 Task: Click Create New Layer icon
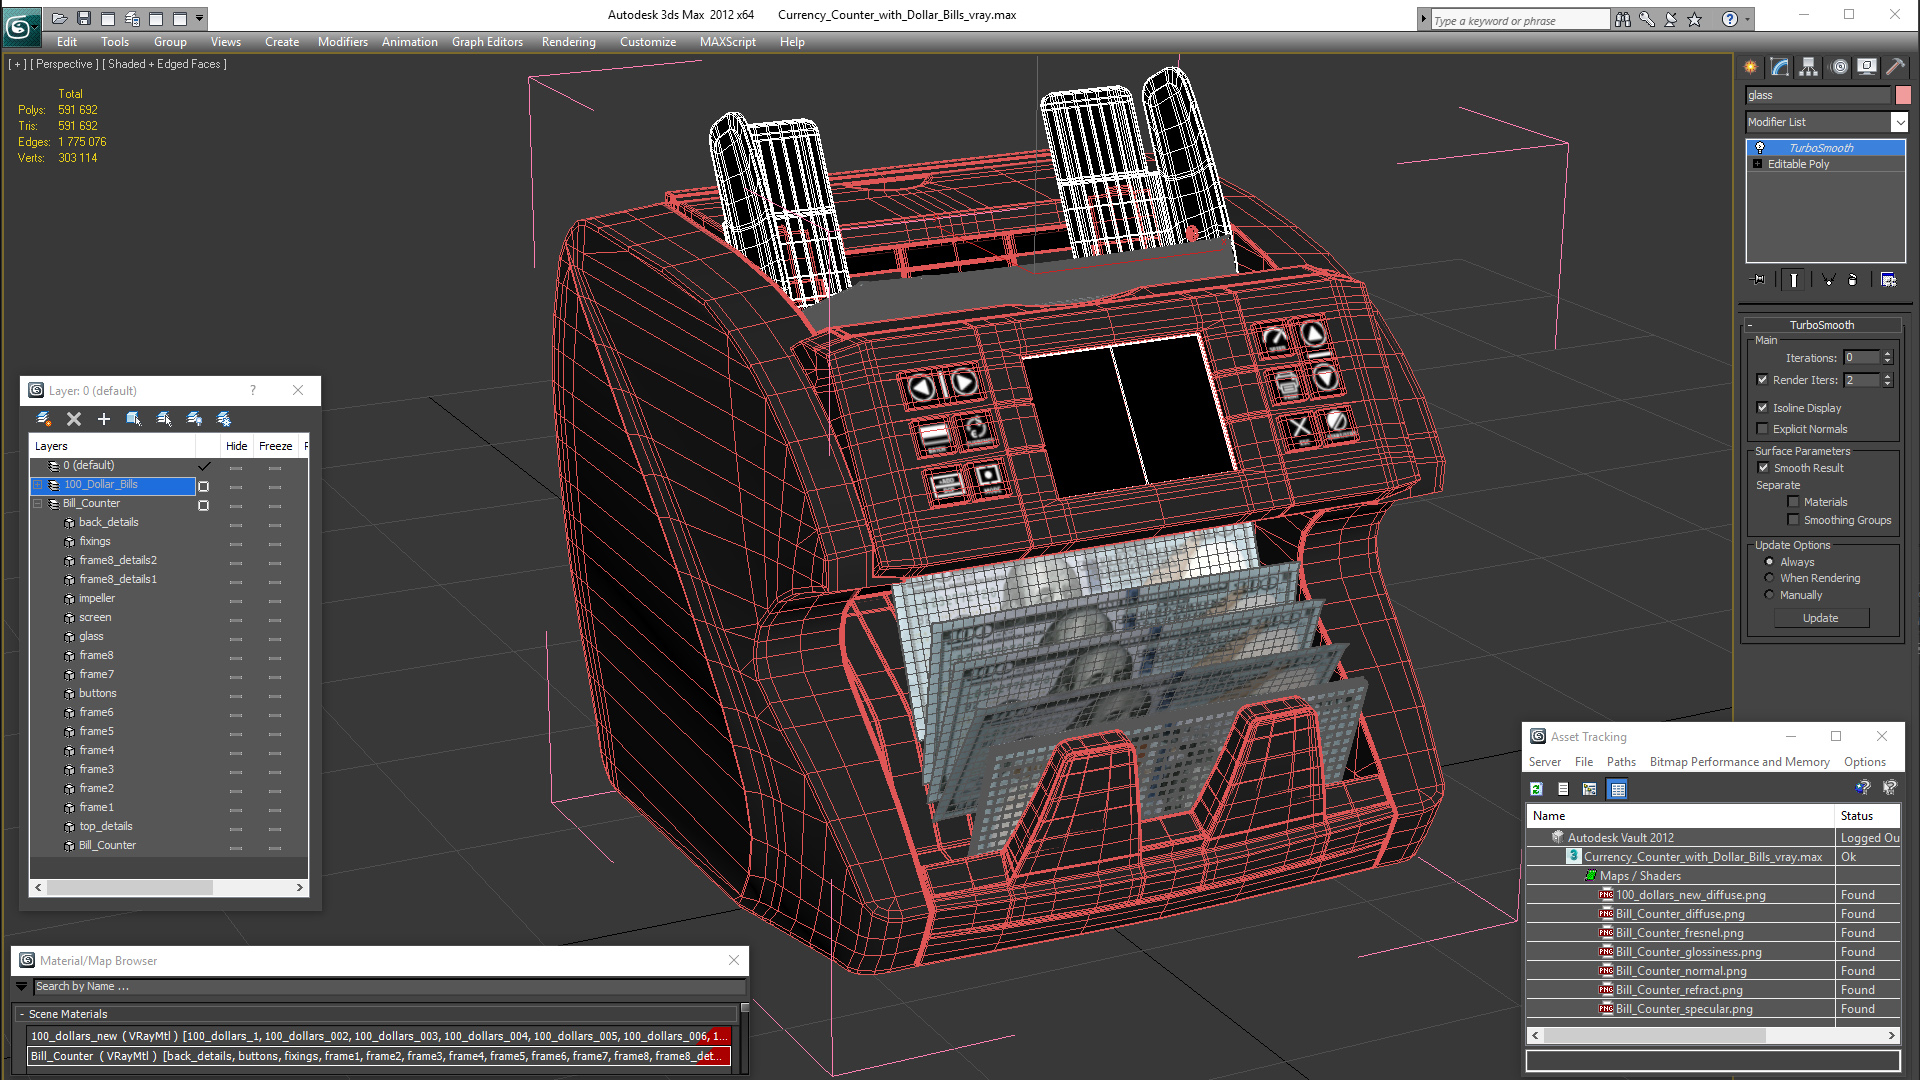click(43, 419)
